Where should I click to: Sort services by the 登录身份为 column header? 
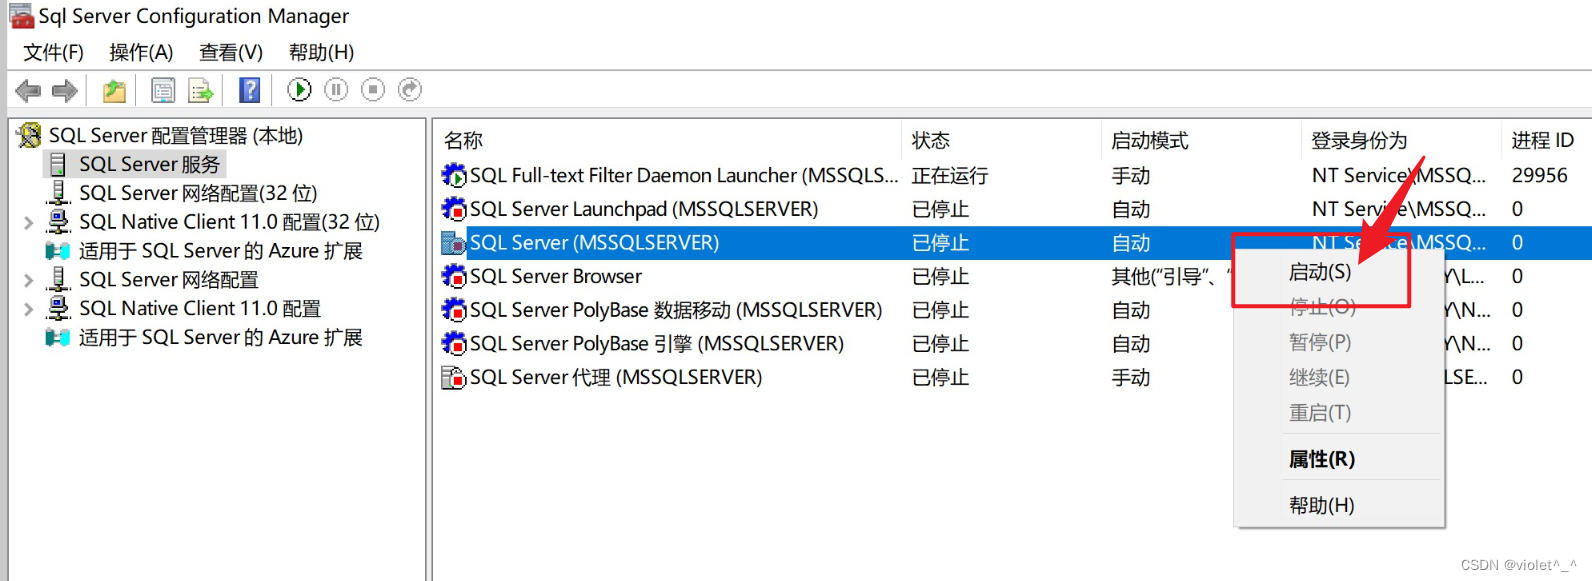point(1359,141)
